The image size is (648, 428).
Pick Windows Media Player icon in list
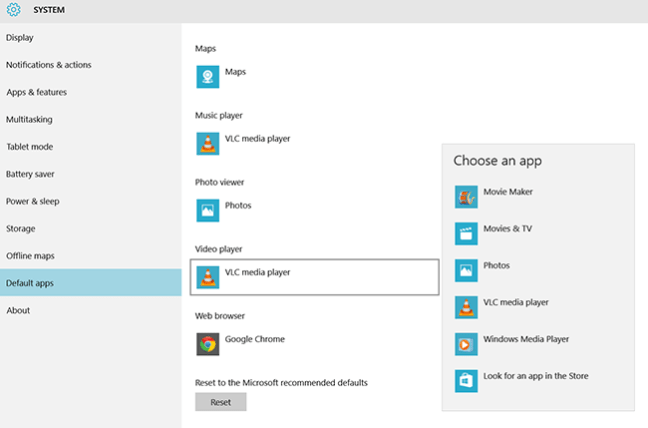pos(466,344)
